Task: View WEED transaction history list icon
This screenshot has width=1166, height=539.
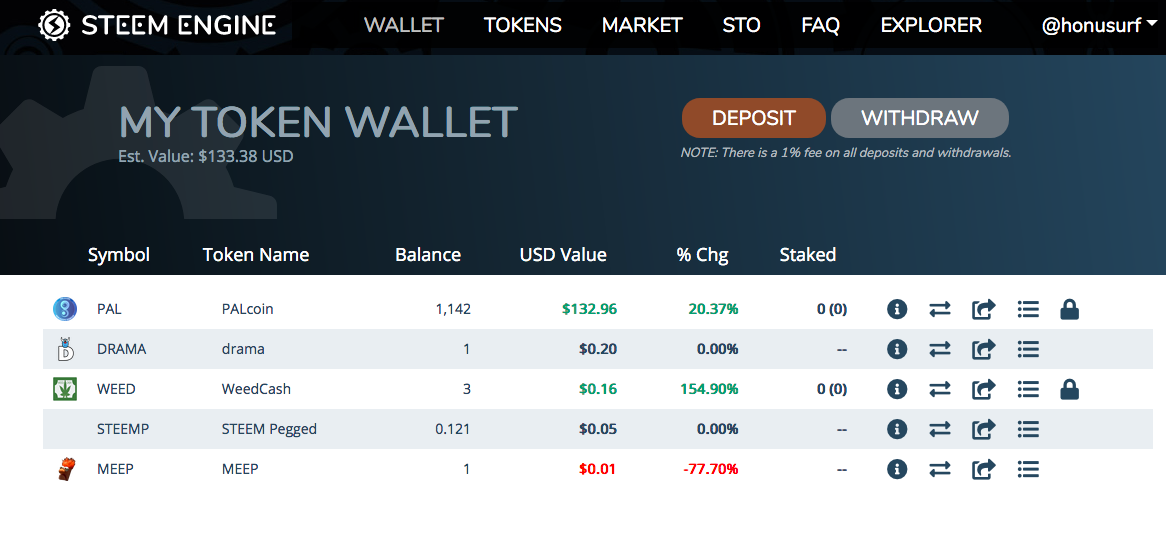Action: point(1028,389)
